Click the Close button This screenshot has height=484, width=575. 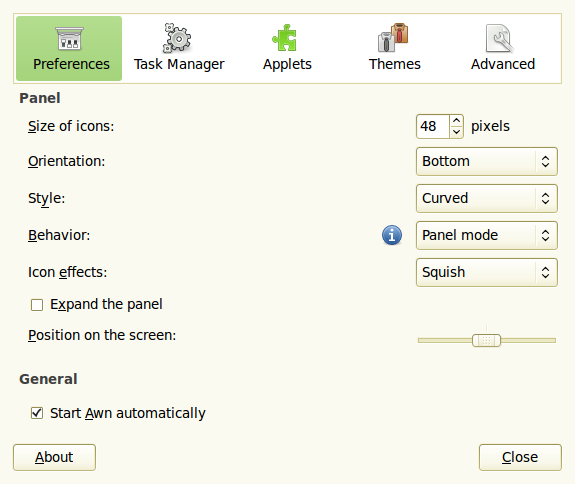click(520, 457)
